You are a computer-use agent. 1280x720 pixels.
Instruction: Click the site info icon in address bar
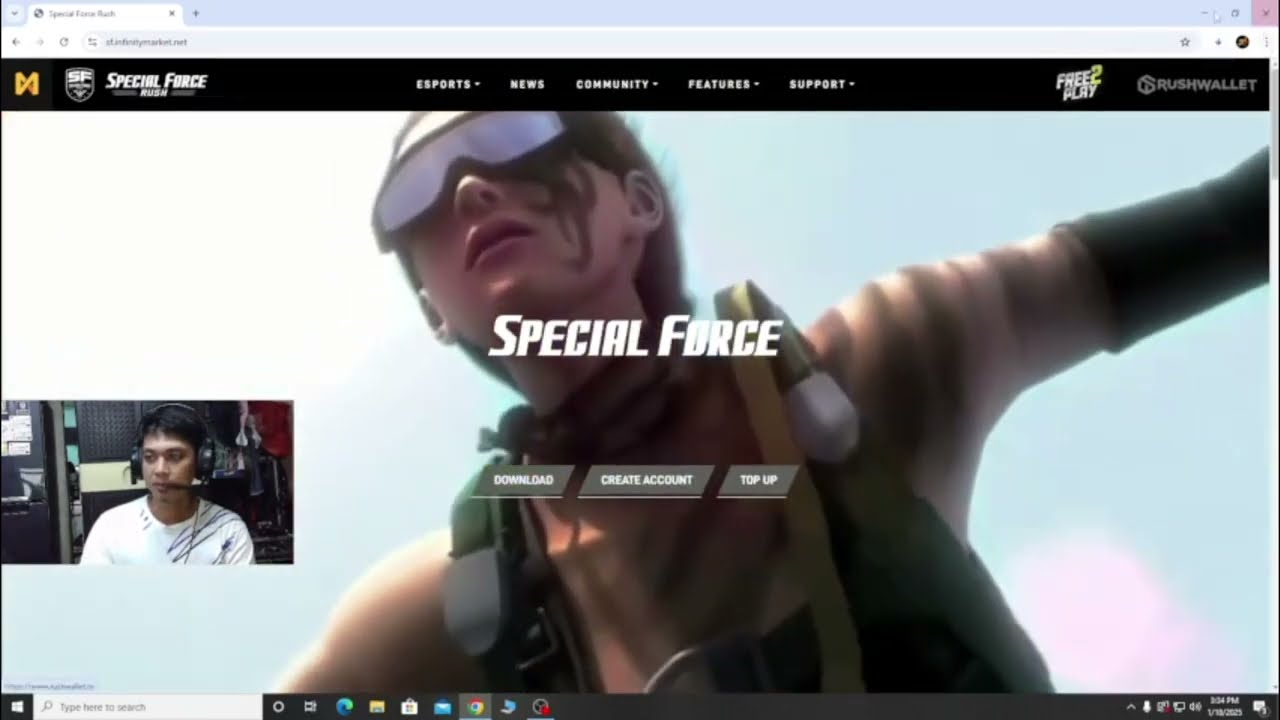(92, 42)
